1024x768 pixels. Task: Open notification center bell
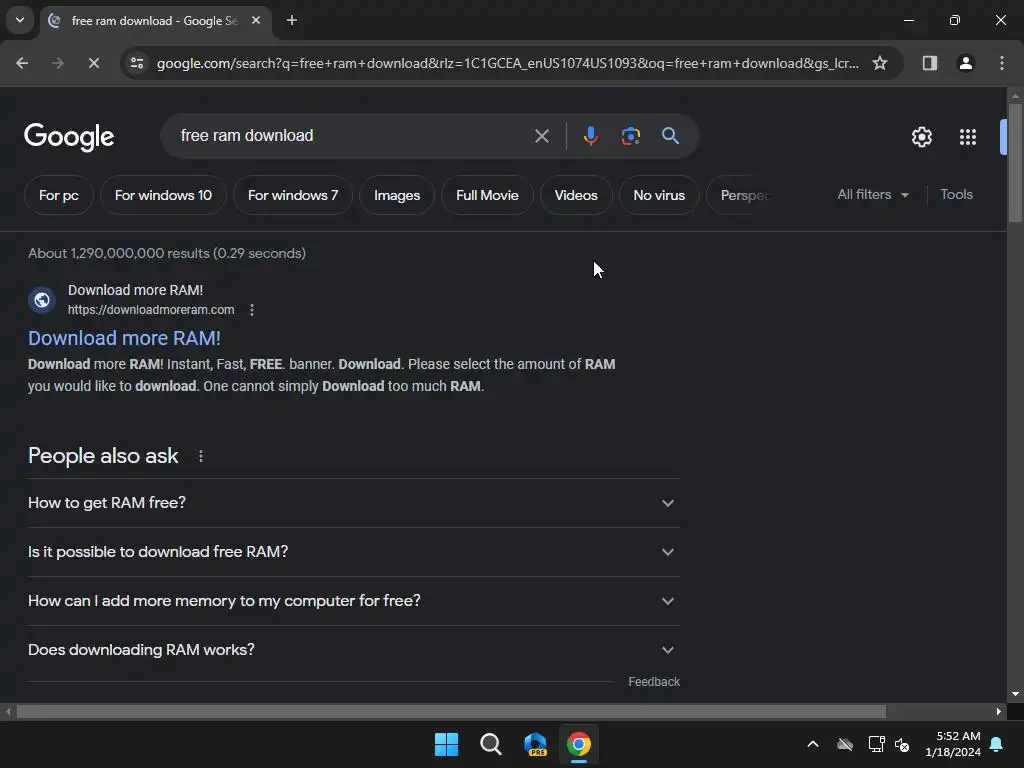click(996, 744)
